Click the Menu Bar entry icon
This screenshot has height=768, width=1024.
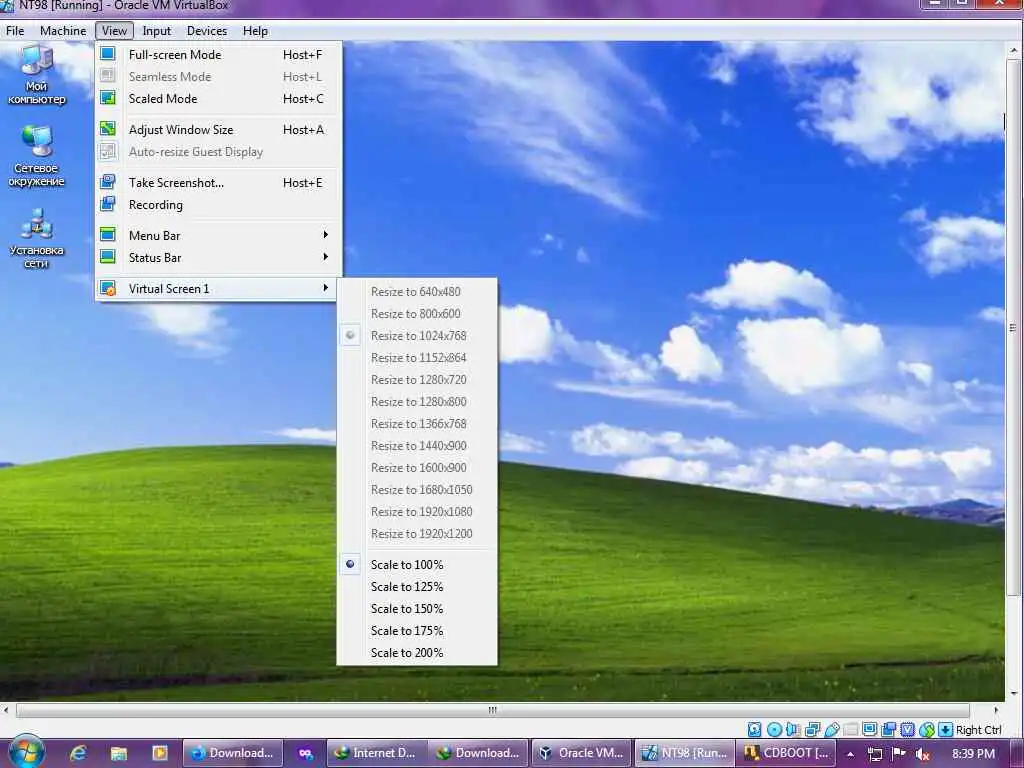(108, 234)
